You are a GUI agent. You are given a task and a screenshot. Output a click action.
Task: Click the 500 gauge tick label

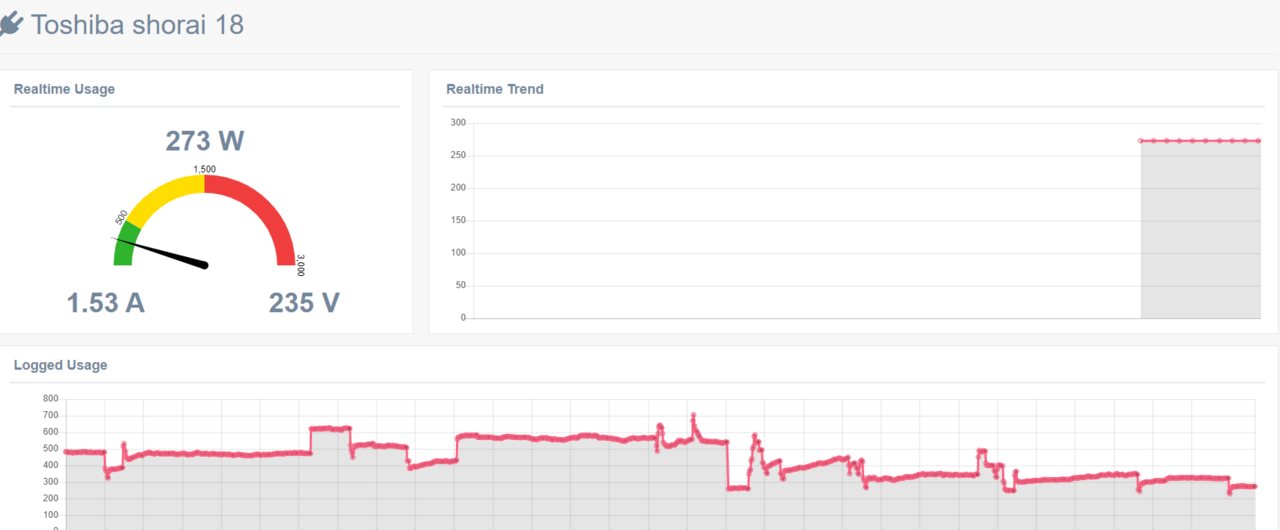coord(121,216)
